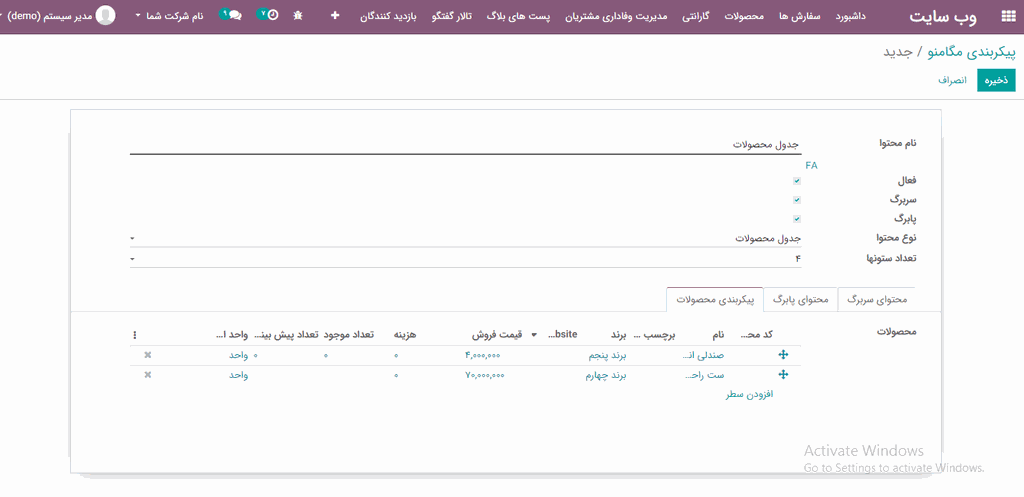Screen dimensions: 1024x497
Task: Open مدیریت وفاداری مشتریان menu
Action: pyautogui.click(x=618, y=14)
